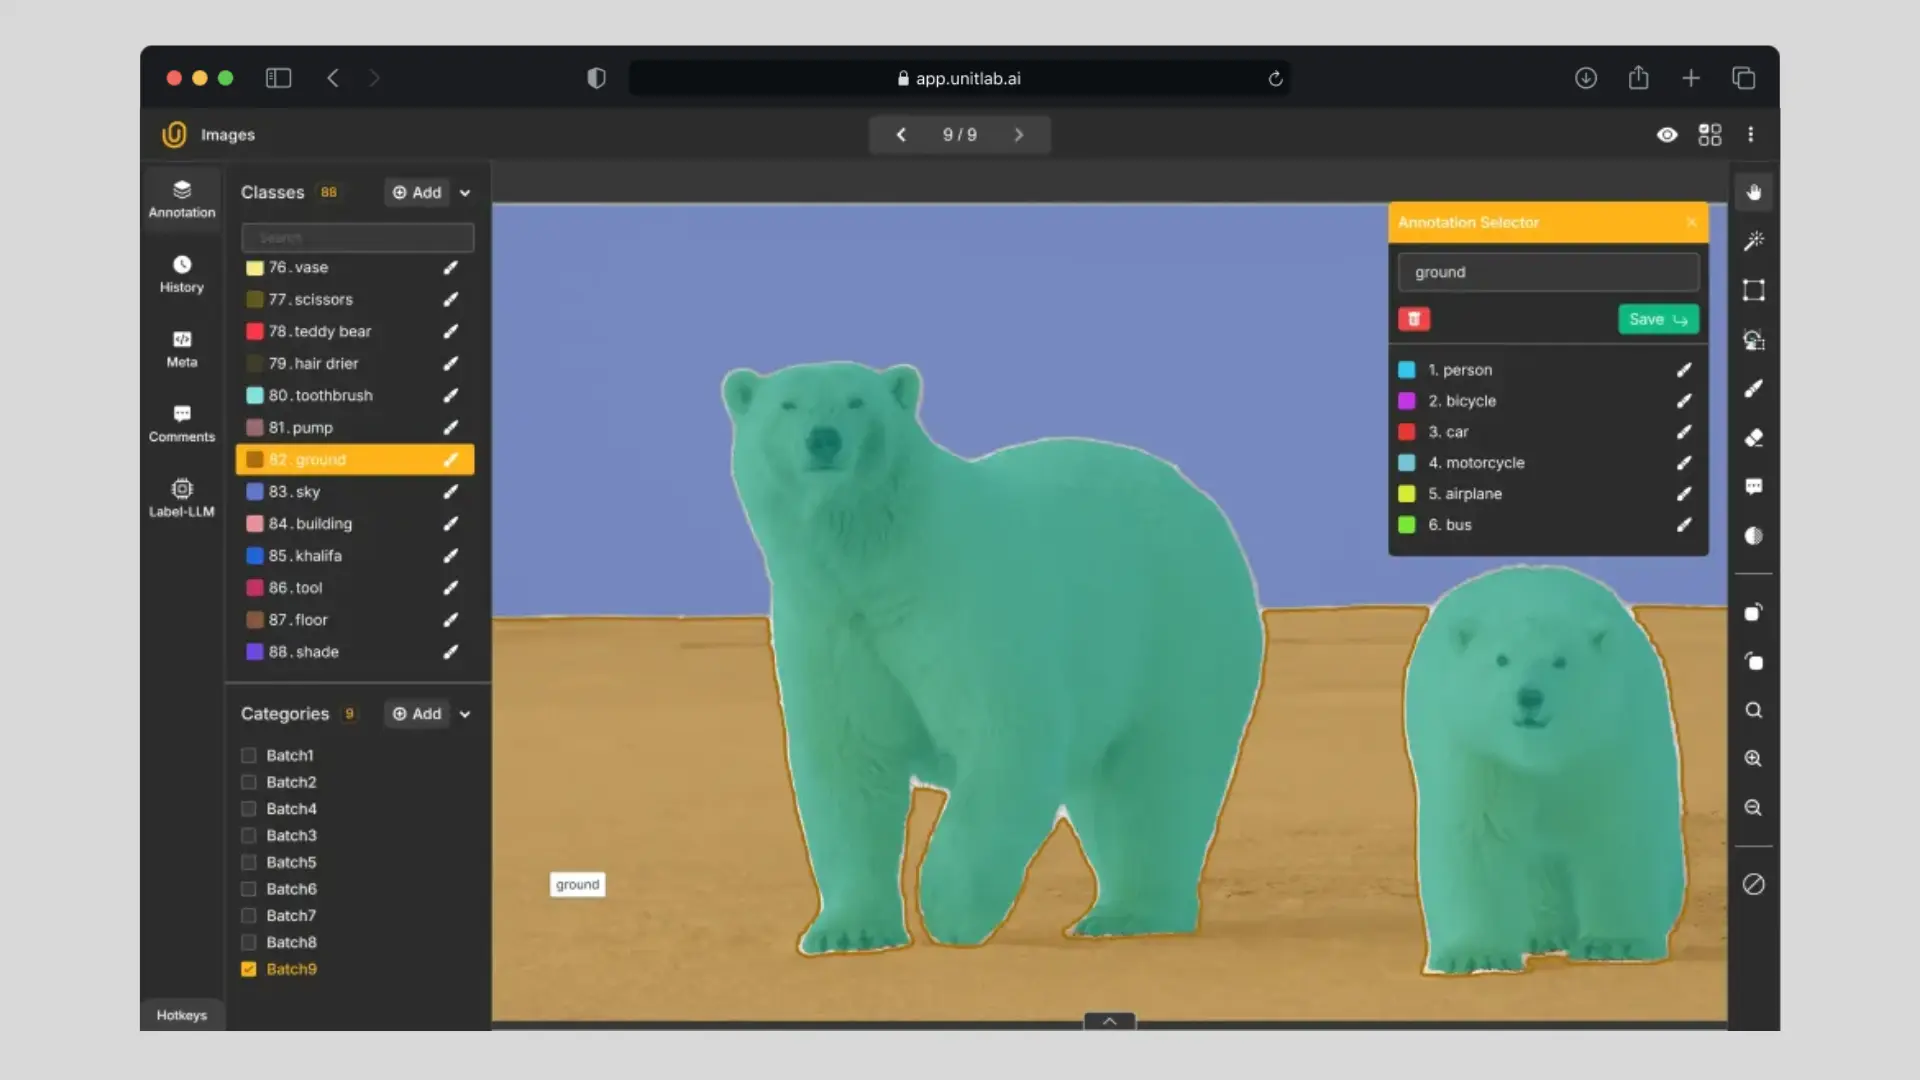Image resolution: width=1920 pixels, height=1080 pixels.
Task: Click the sky class color swatch
Action: (x=255, y=492)
